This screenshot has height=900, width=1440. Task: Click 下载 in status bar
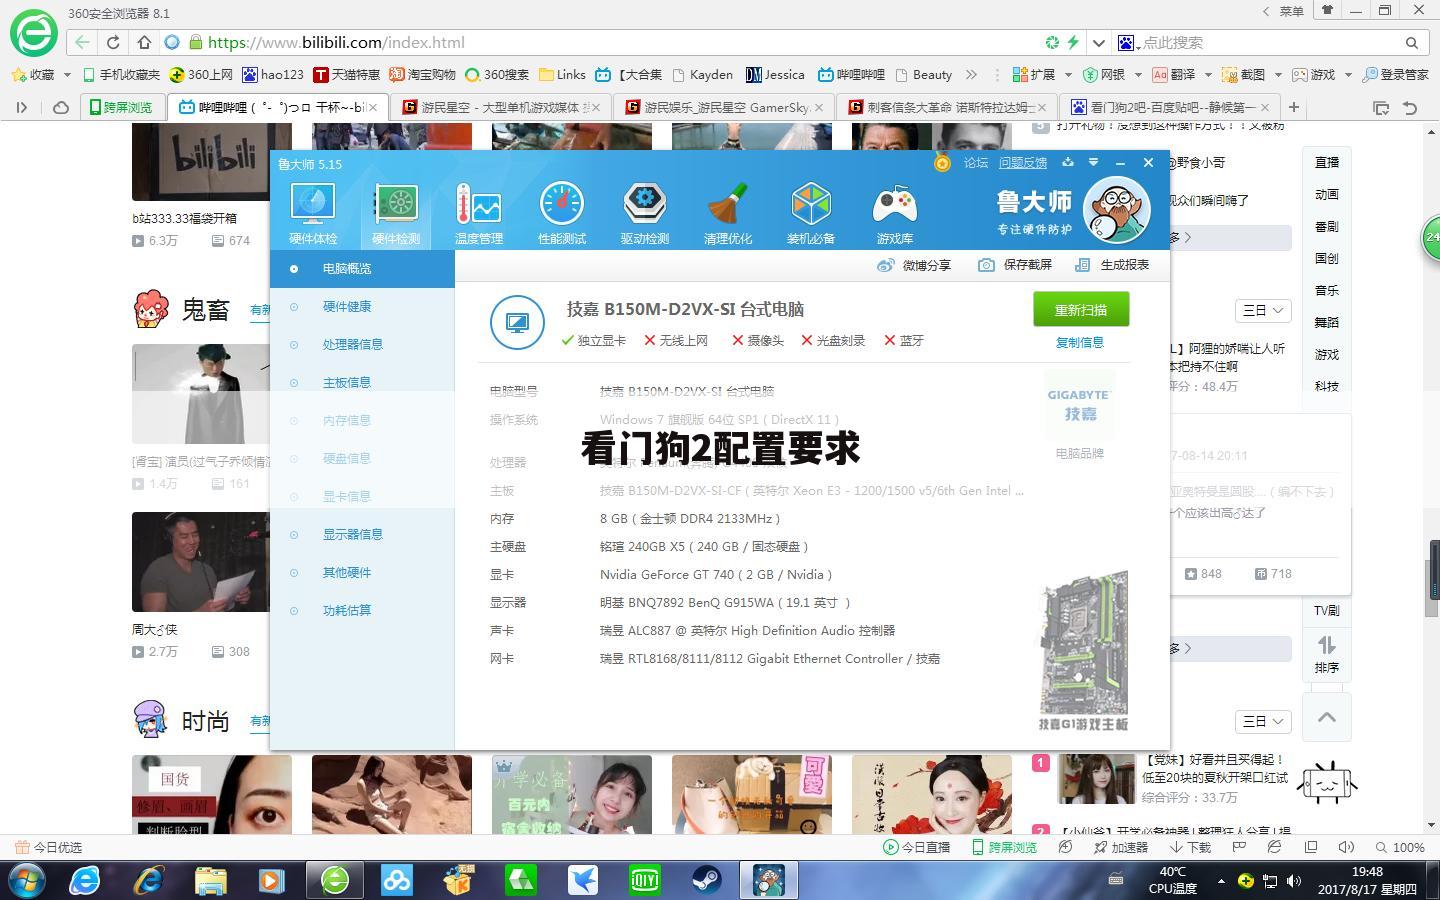pyautogui.click(x=1190, y=847)
